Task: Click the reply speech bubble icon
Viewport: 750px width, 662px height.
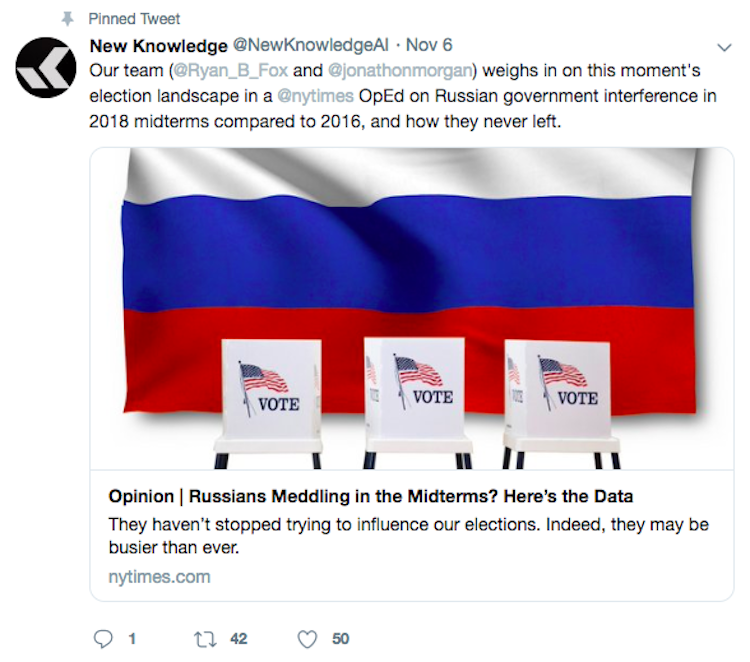Action: tap(102, 638)
